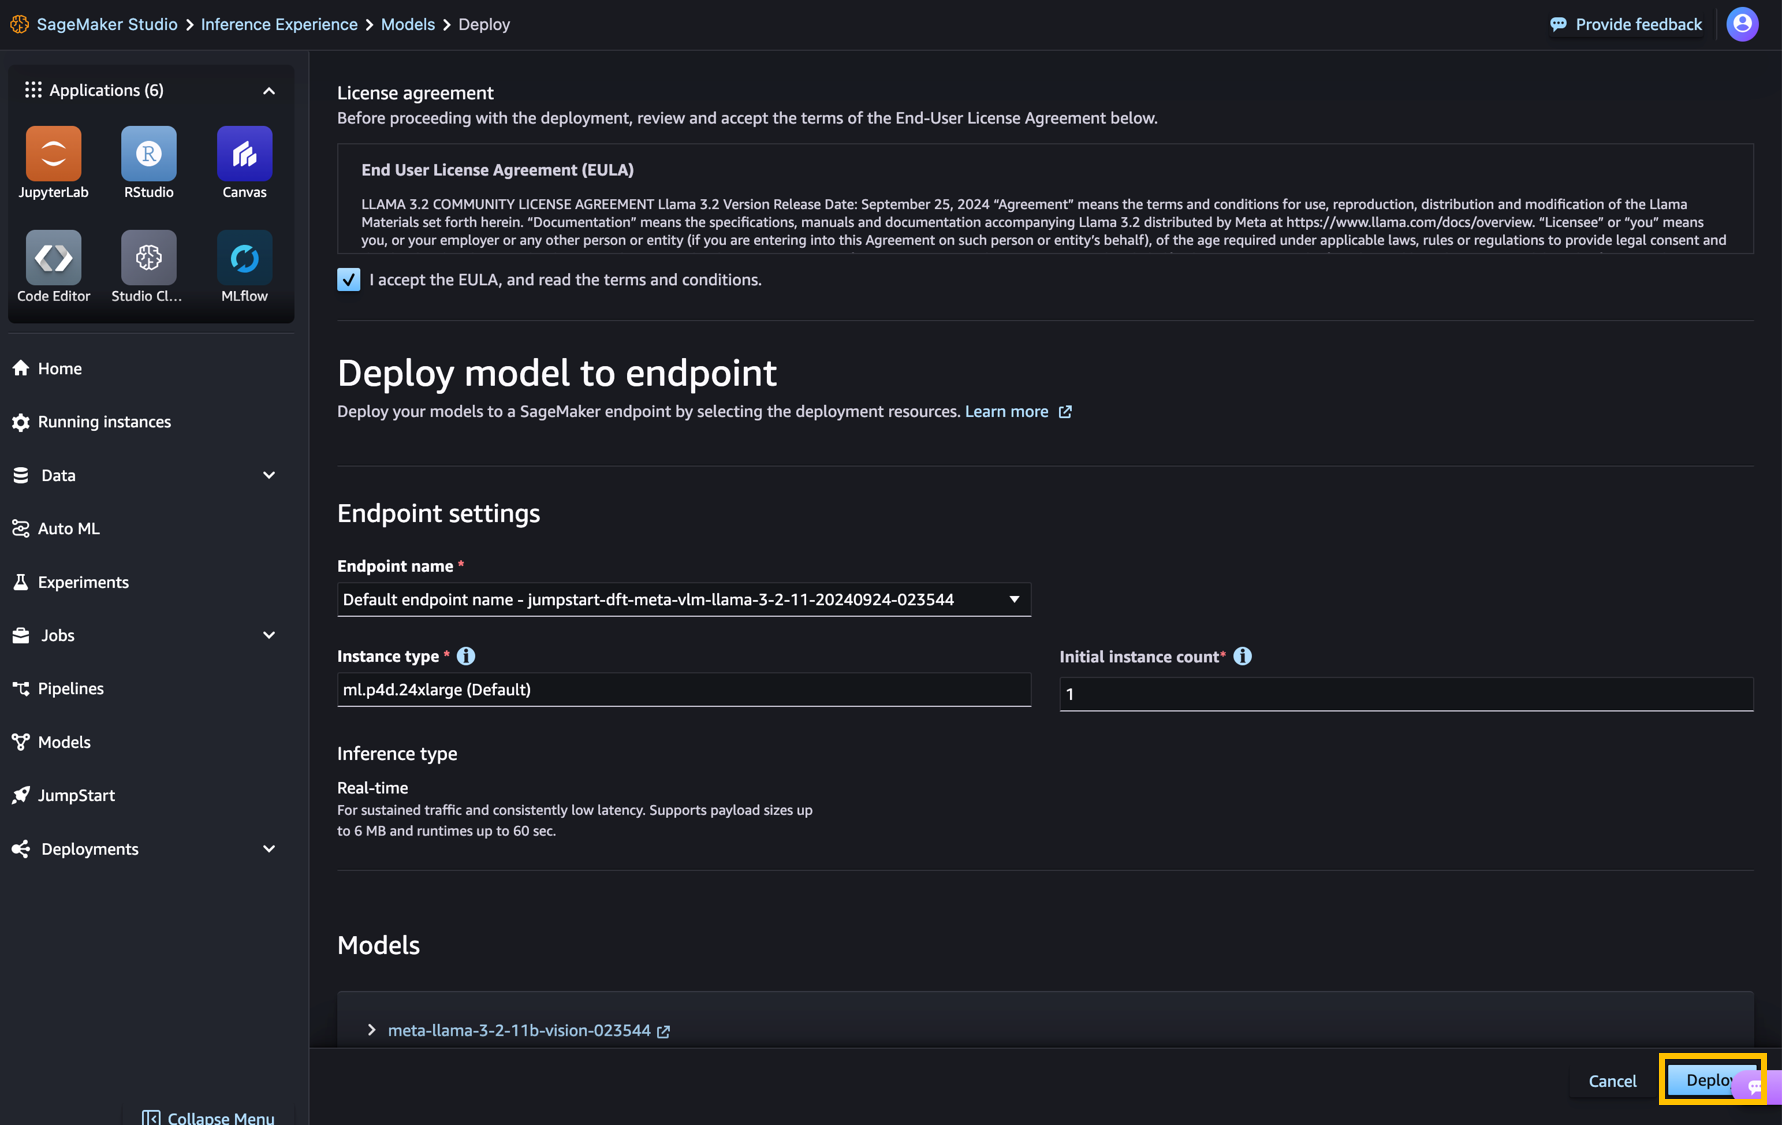This screenshot has width=1782, height=1125.
Task: Open meta-llama model external link icon
Action: pyautogui.click(x=664, y=1031)
